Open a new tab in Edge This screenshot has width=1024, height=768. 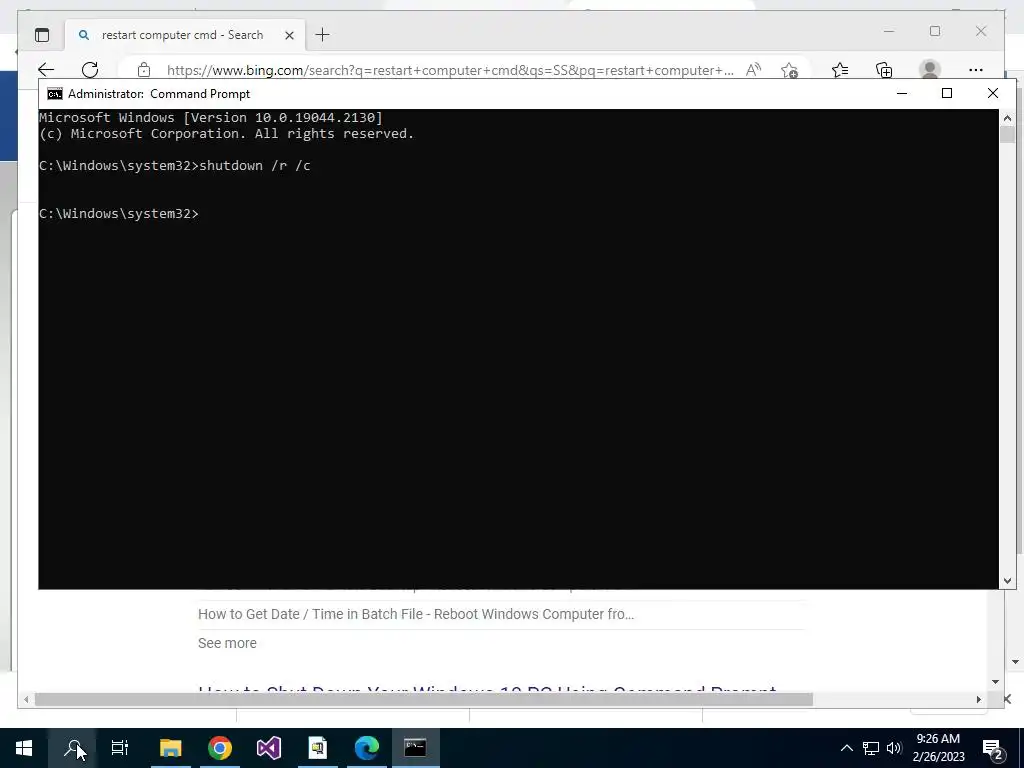[x=323, y=35]
